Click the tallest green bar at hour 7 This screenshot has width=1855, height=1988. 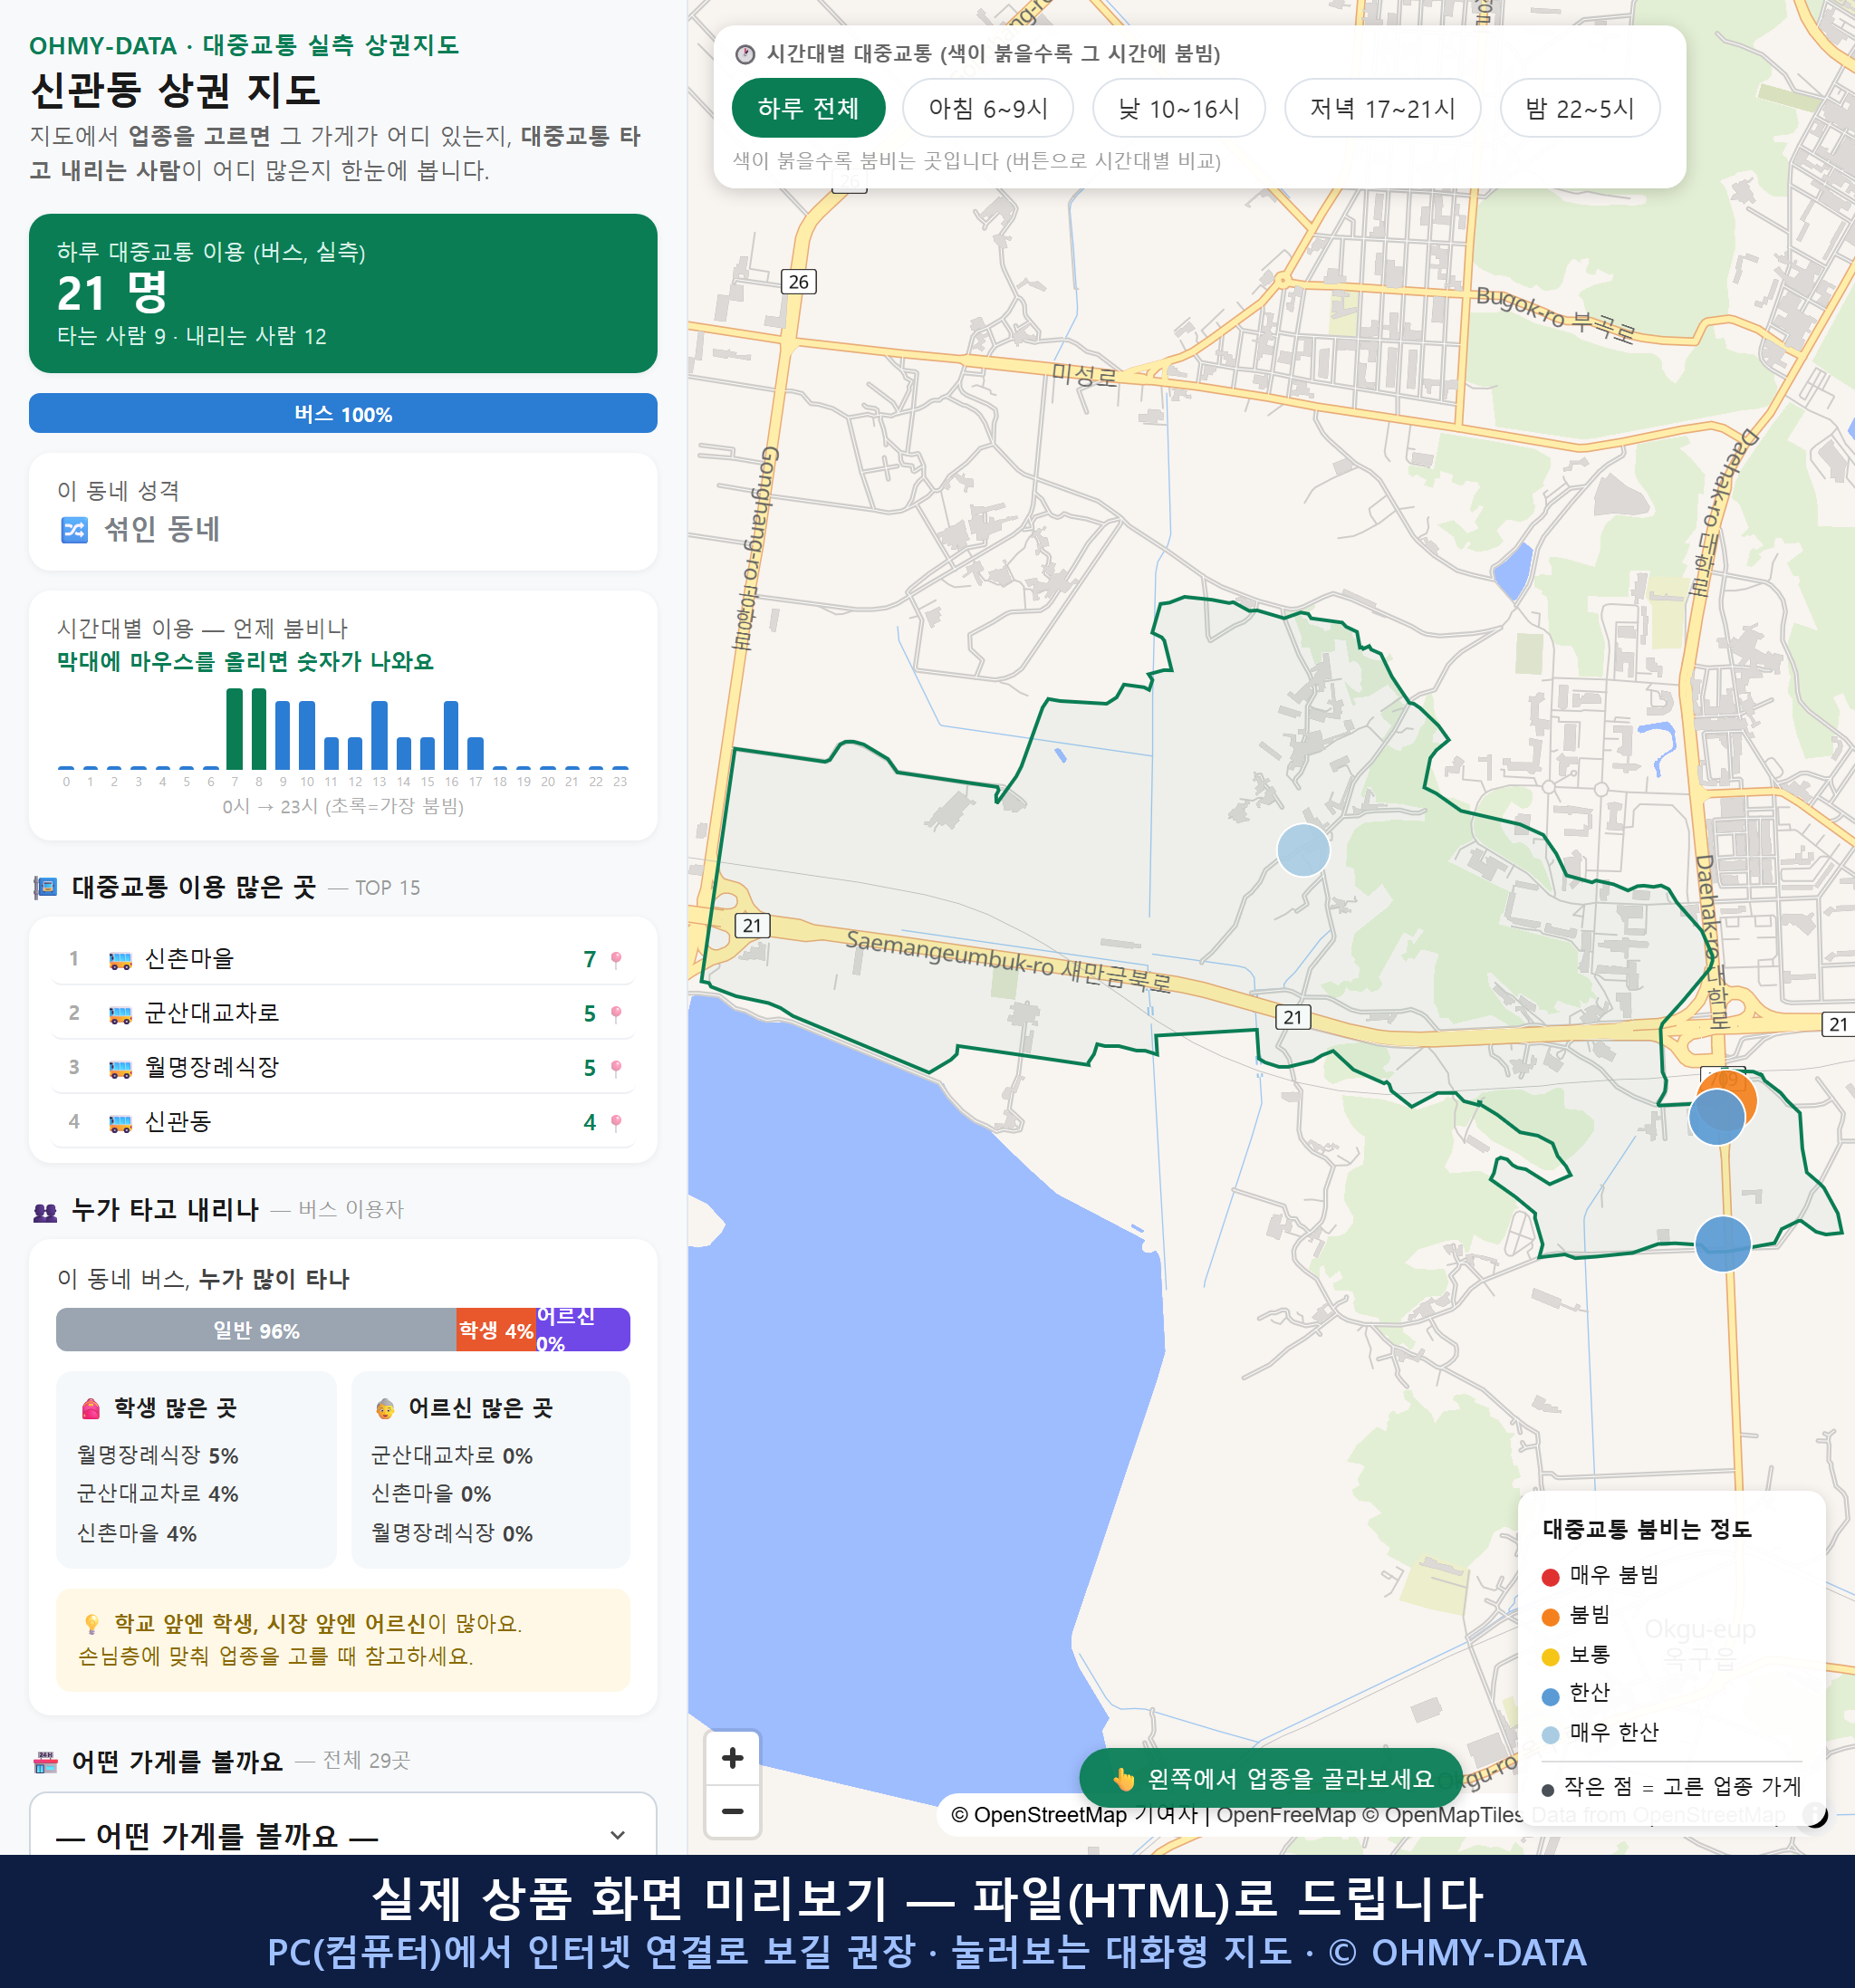(x=234, y=728)
